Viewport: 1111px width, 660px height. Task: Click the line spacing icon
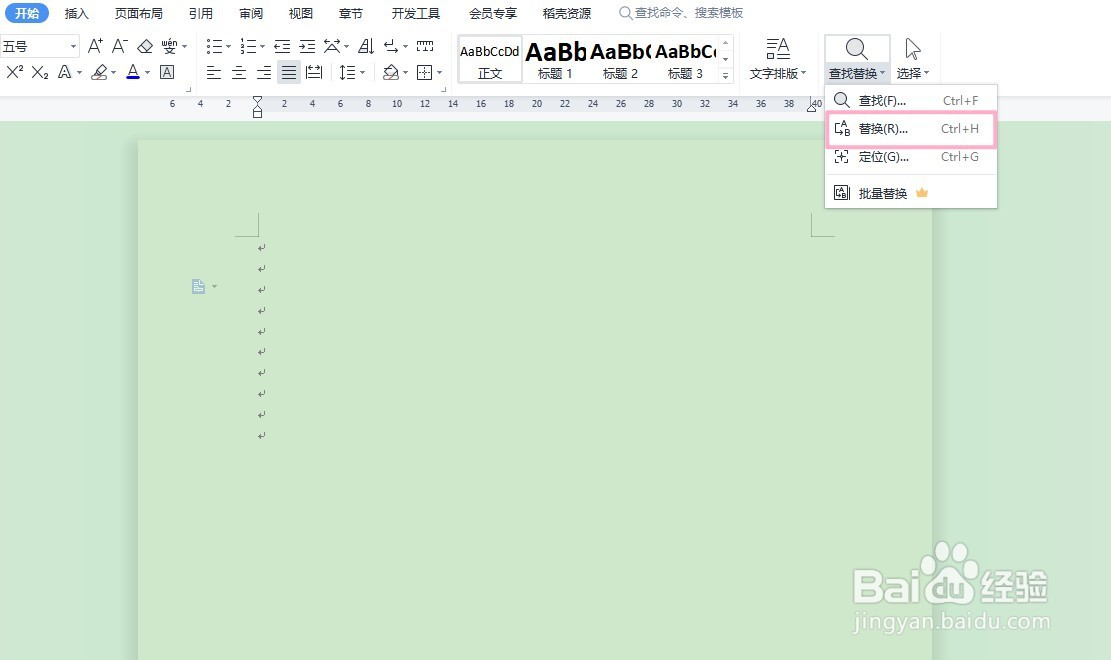(x=346, y=72)
